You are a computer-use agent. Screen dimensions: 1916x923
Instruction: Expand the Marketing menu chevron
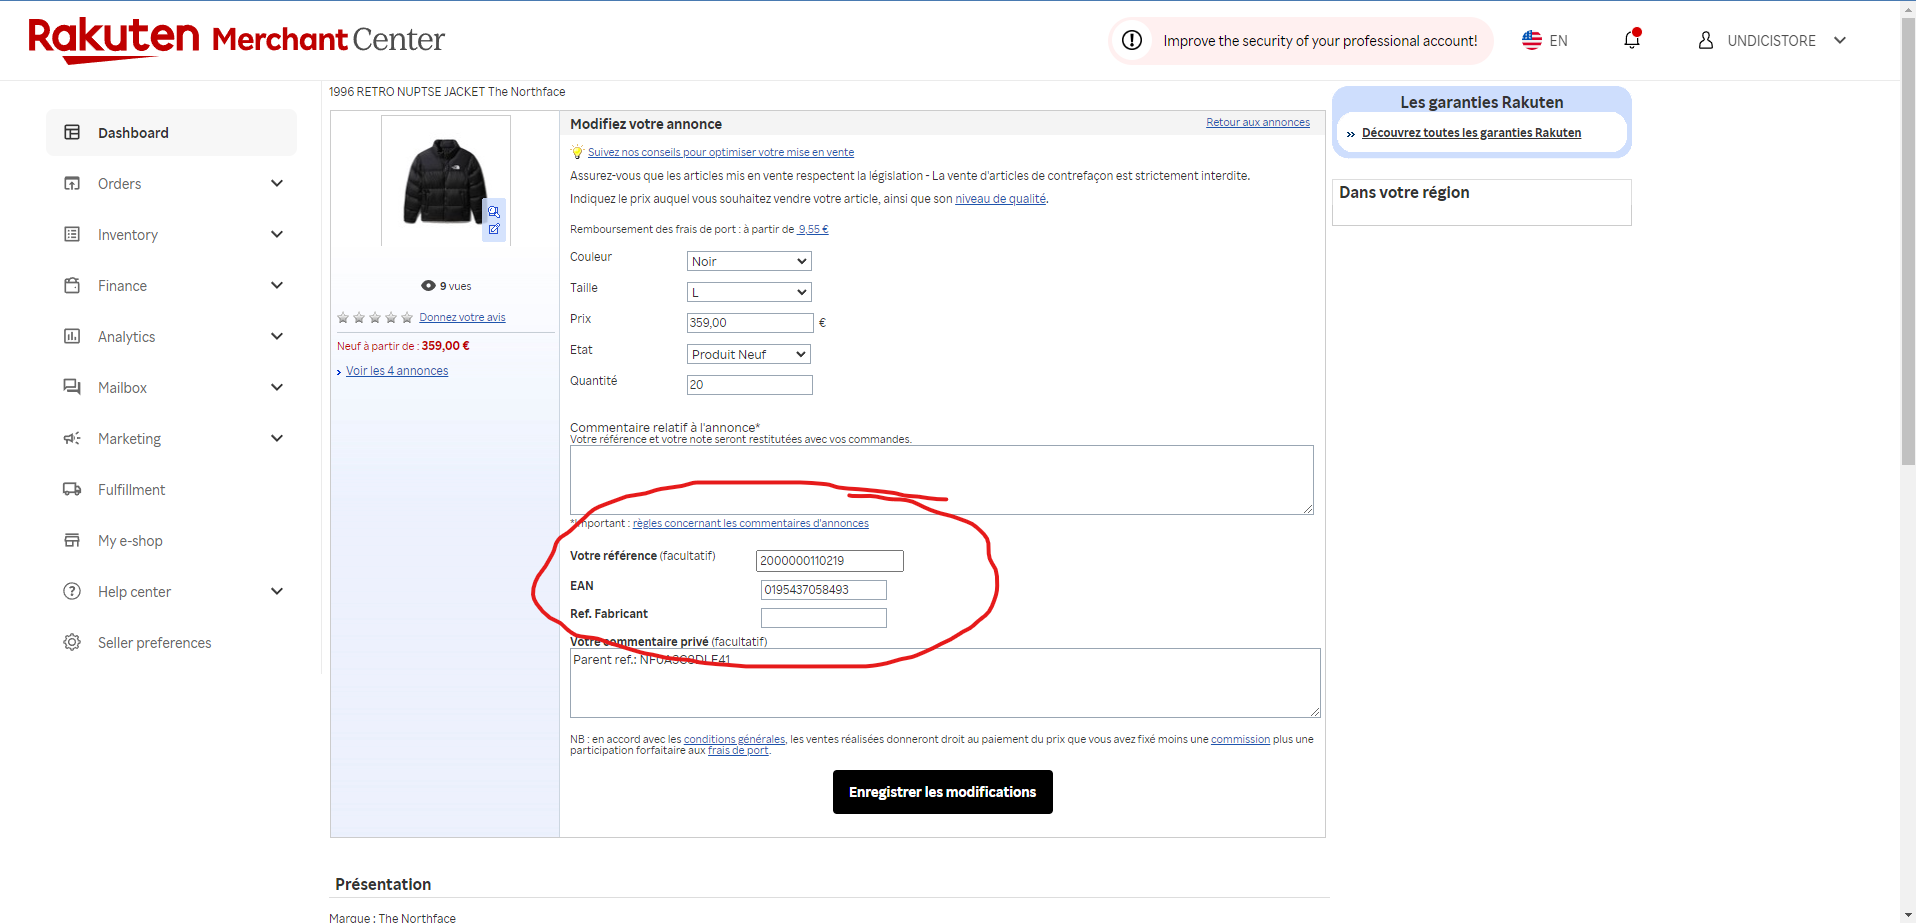pyautogui.click(x=277, y=438)
